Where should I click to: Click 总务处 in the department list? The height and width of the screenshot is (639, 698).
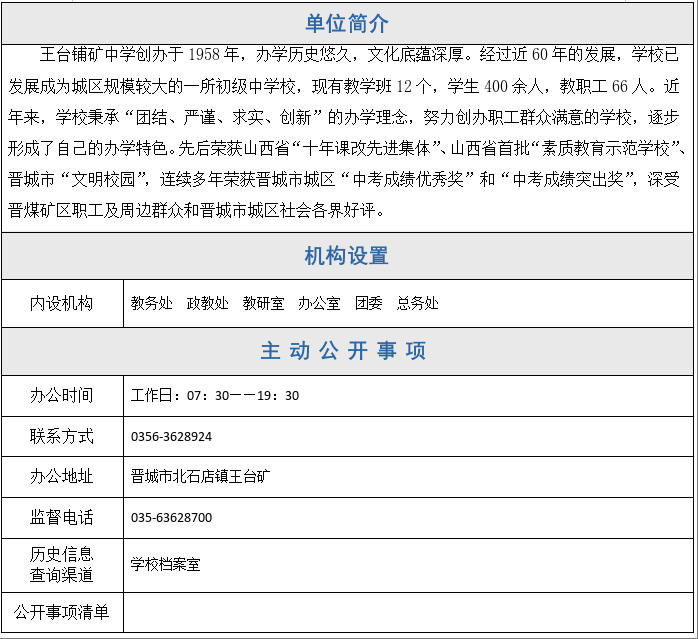click(417, 303)
